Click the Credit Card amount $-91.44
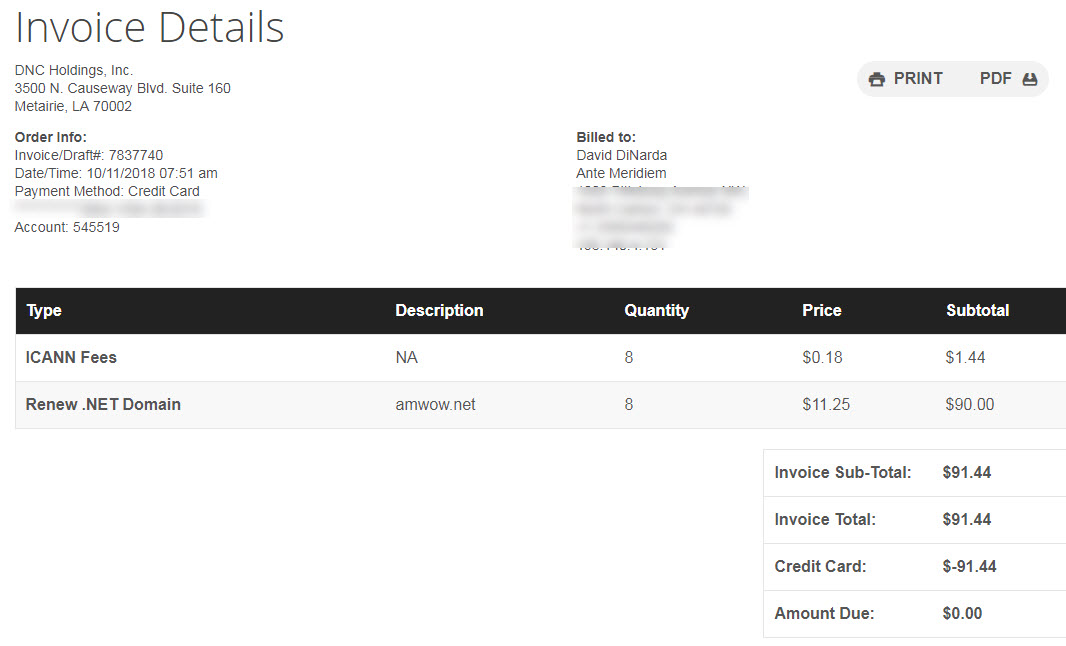 pyautogui.click(x=969, y=567)
